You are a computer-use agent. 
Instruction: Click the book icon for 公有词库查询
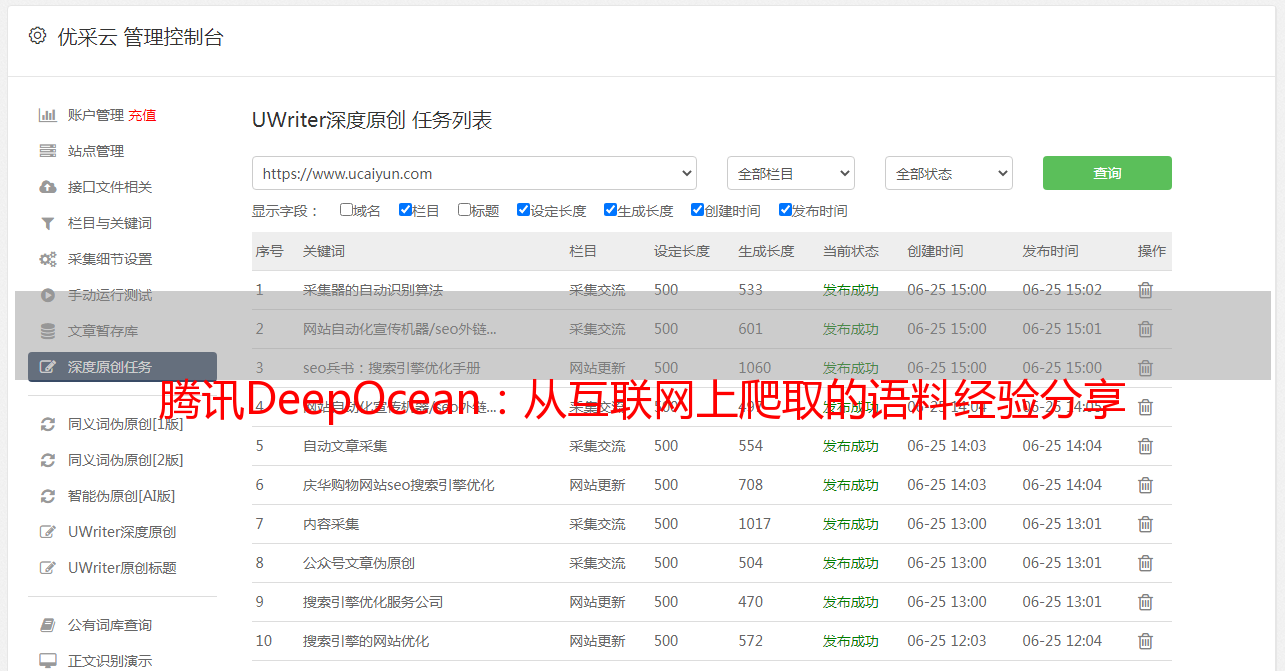pyautogui.click(x=47, y=625)
